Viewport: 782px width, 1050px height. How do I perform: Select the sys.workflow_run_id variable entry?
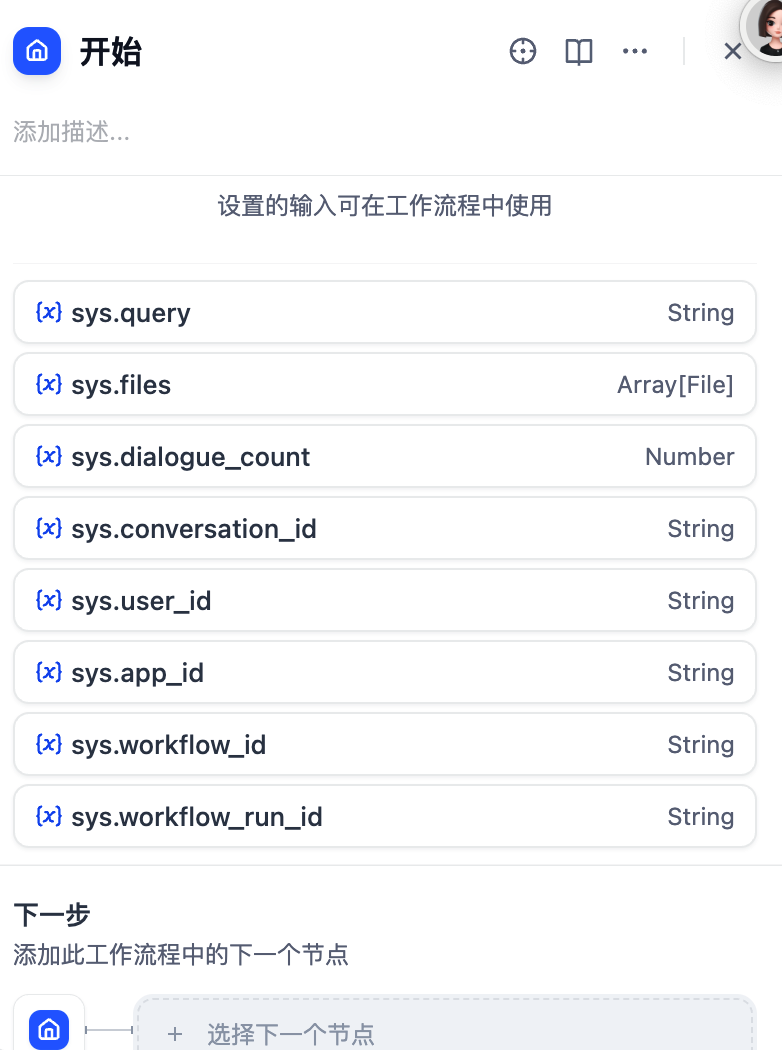click(385, 816)
